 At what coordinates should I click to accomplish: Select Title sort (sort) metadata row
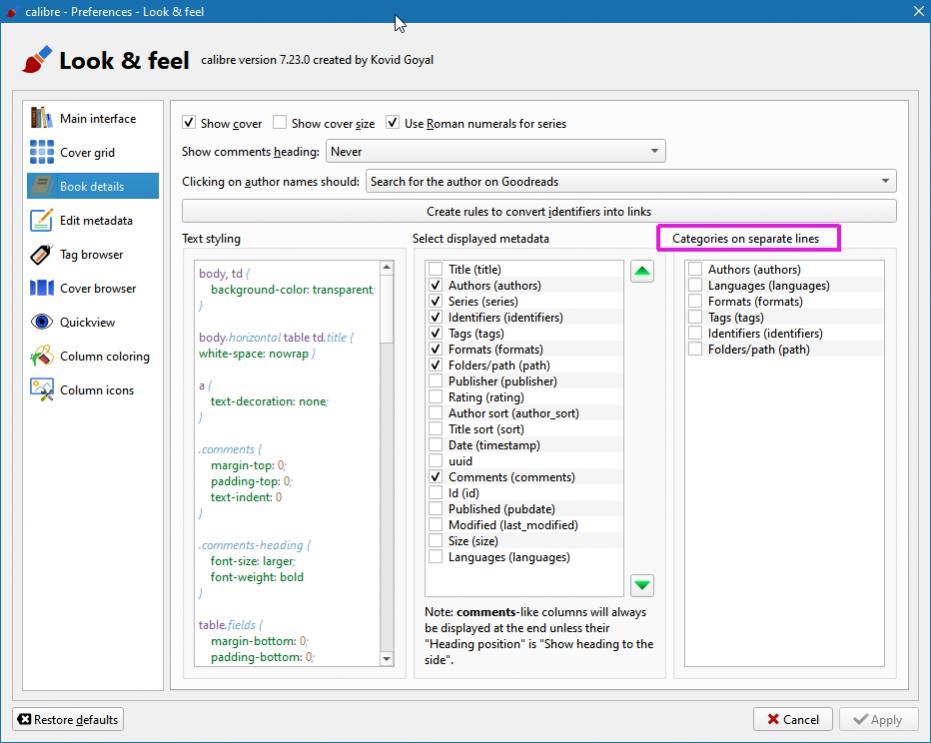(x=524, y=429)
